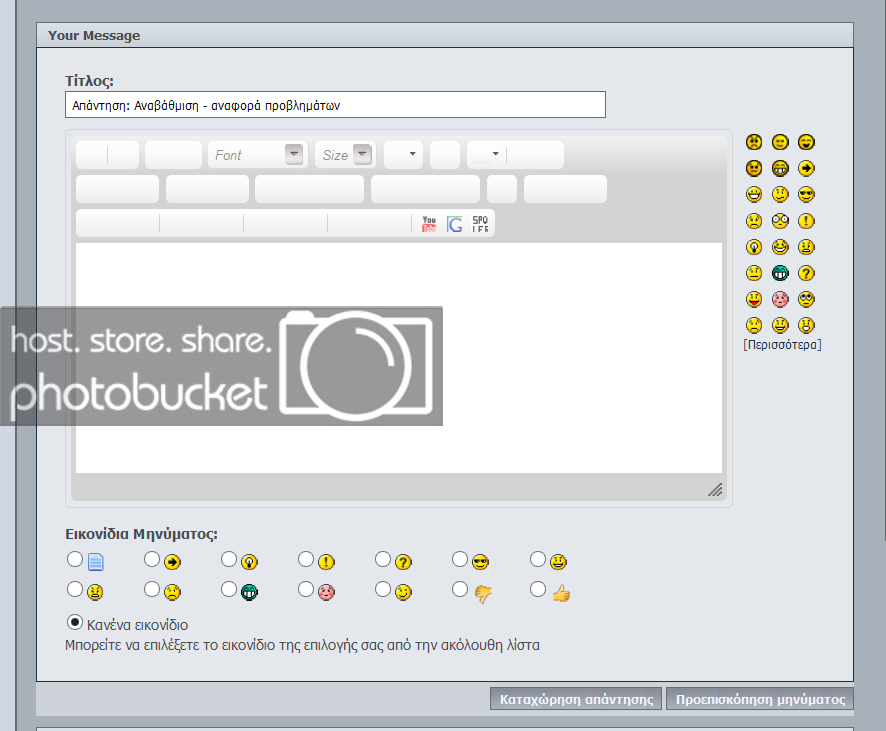Viewport: 886px width, 731px height.
Task: Click the thumbs-up message icon image
Action: pos(561,593)
